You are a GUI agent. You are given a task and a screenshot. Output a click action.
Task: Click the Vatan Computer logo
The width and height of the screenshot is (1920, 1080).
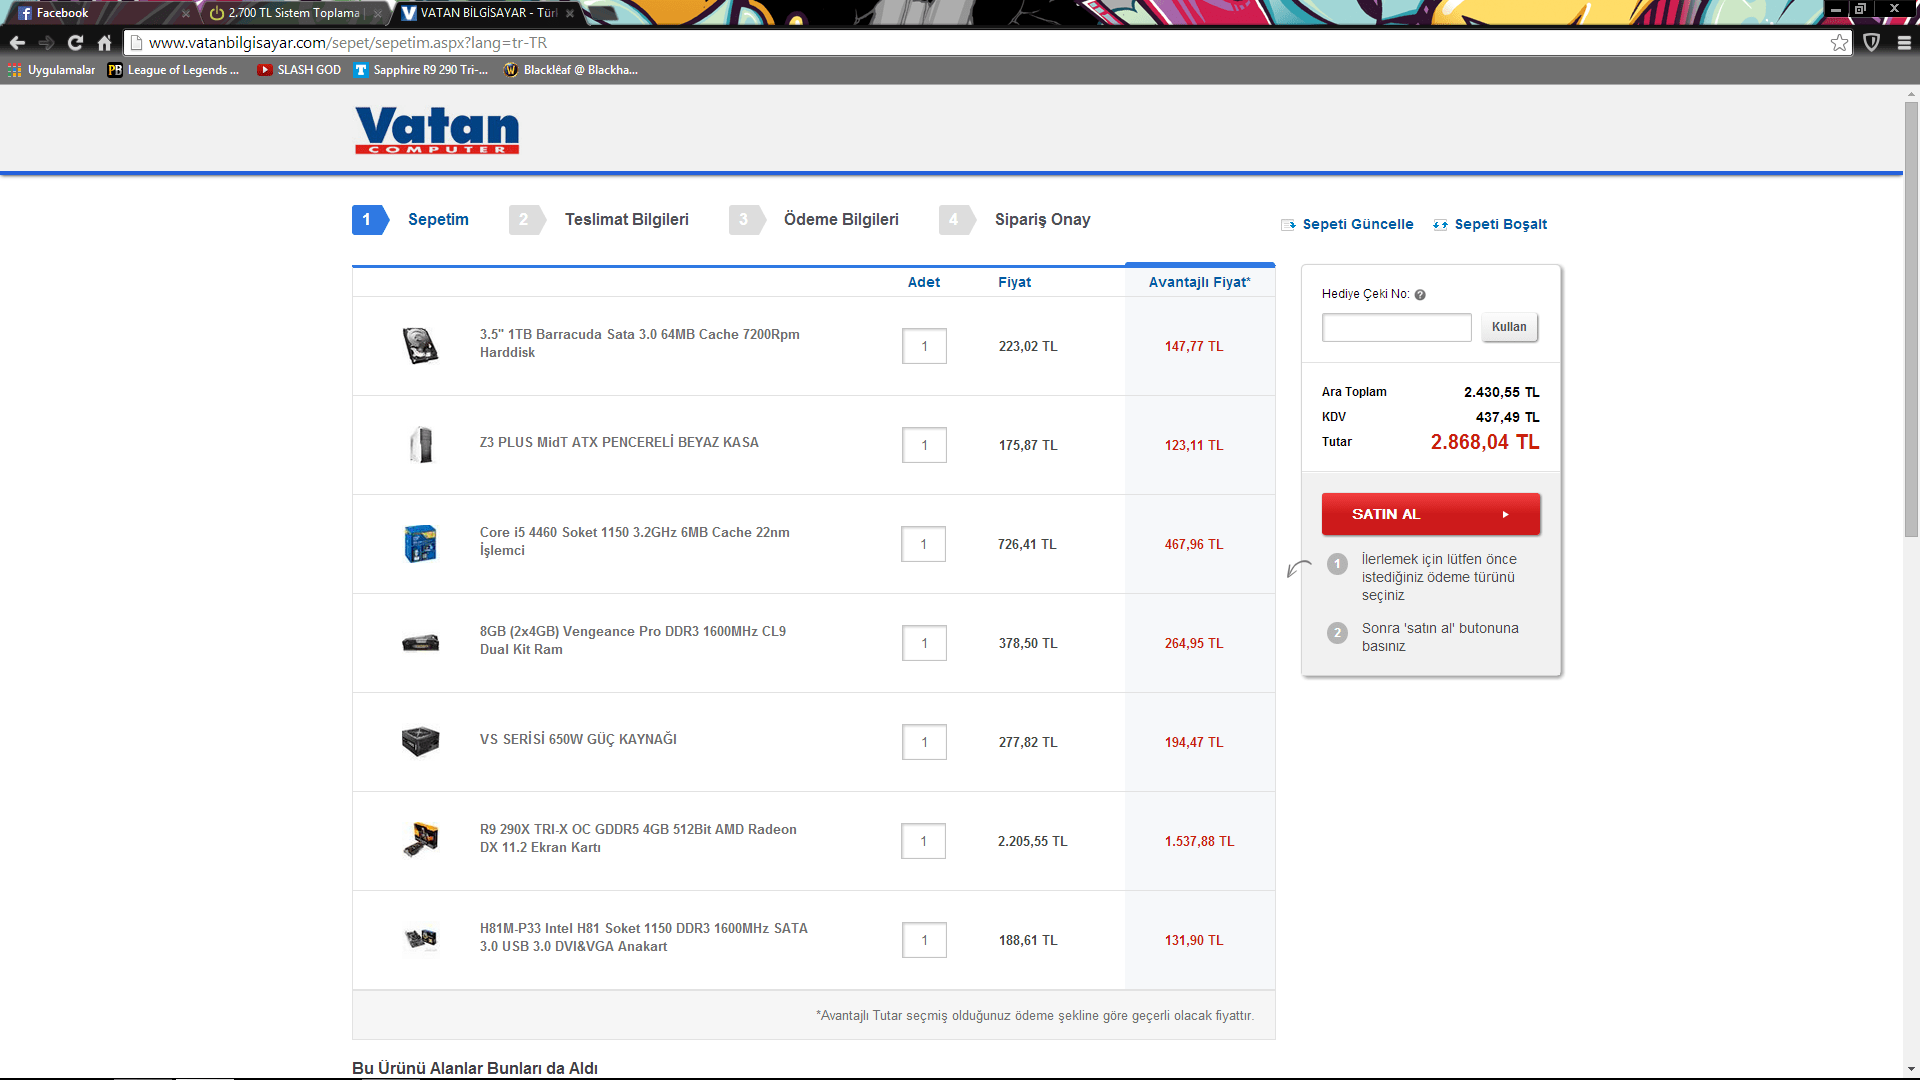(437, 130)
